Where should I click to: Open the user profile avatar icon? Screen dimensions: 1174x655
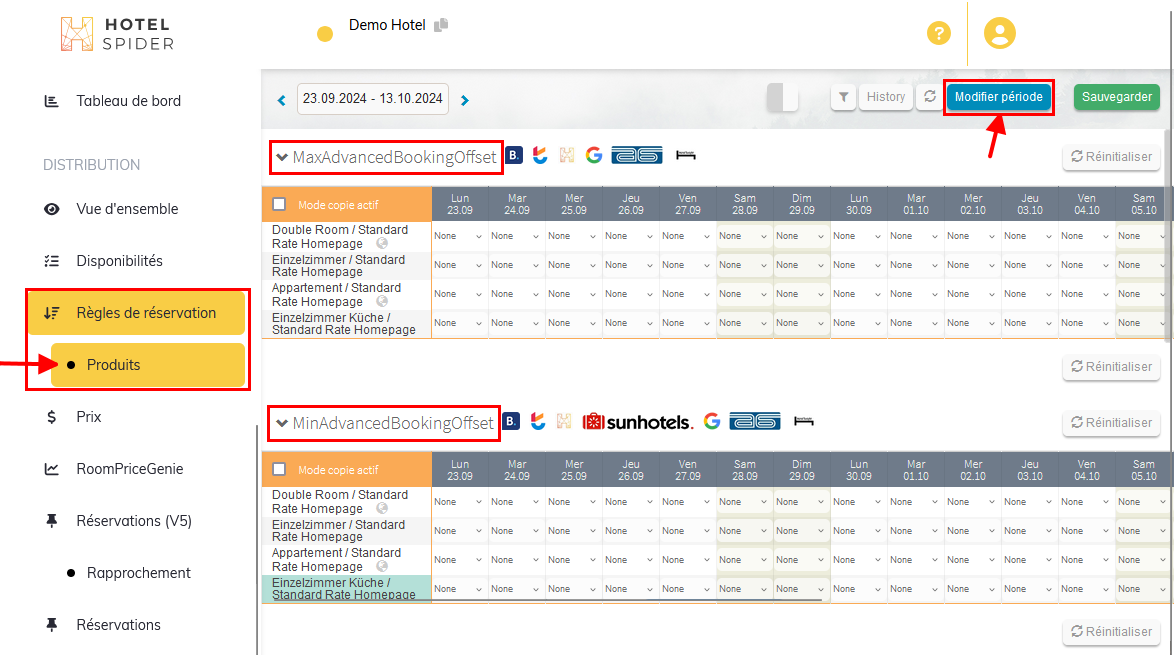point(999,33)
